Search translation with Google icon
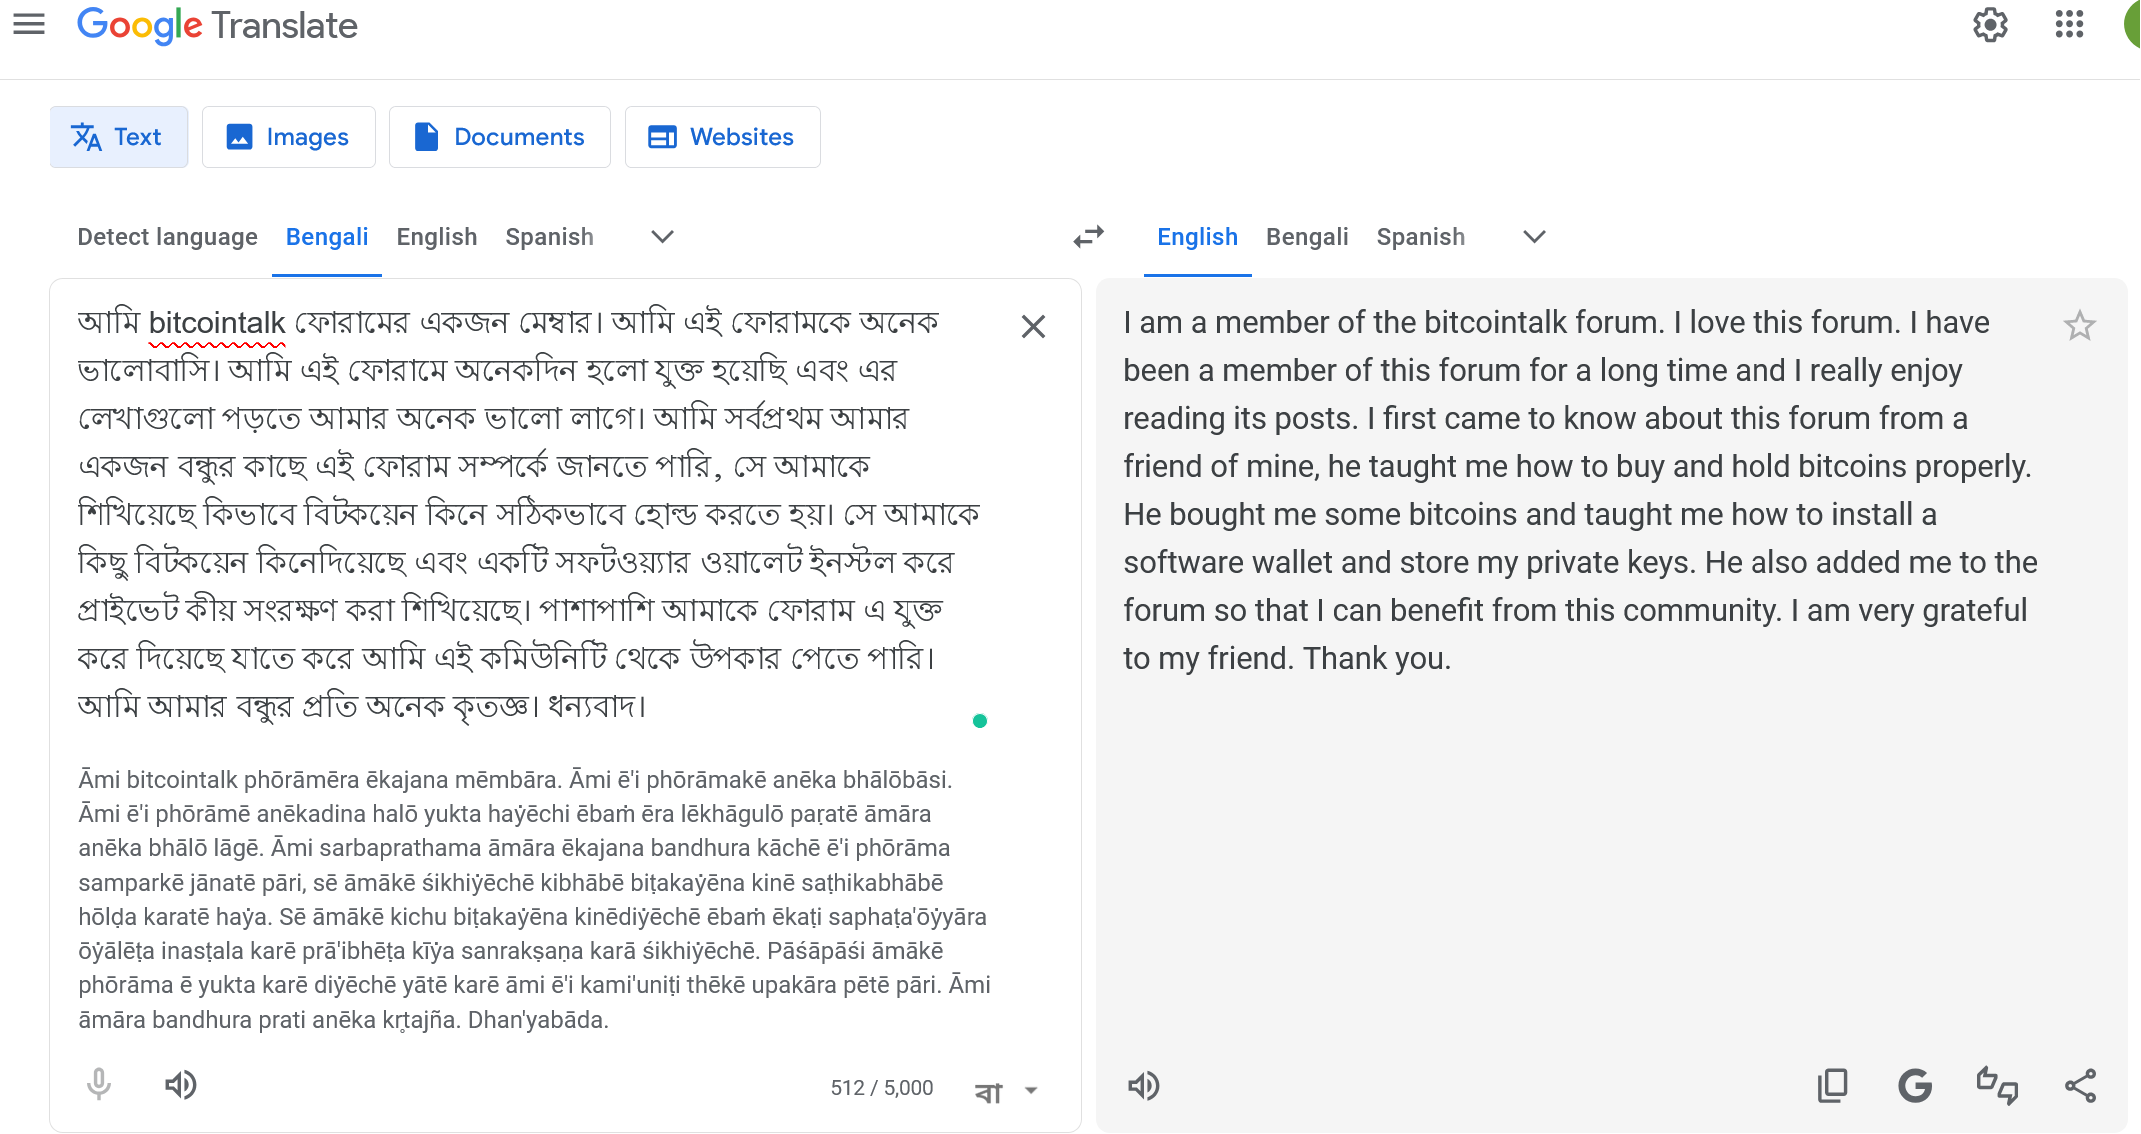Screen dimensions: 2141x1134 [x=1915, y=1086]
